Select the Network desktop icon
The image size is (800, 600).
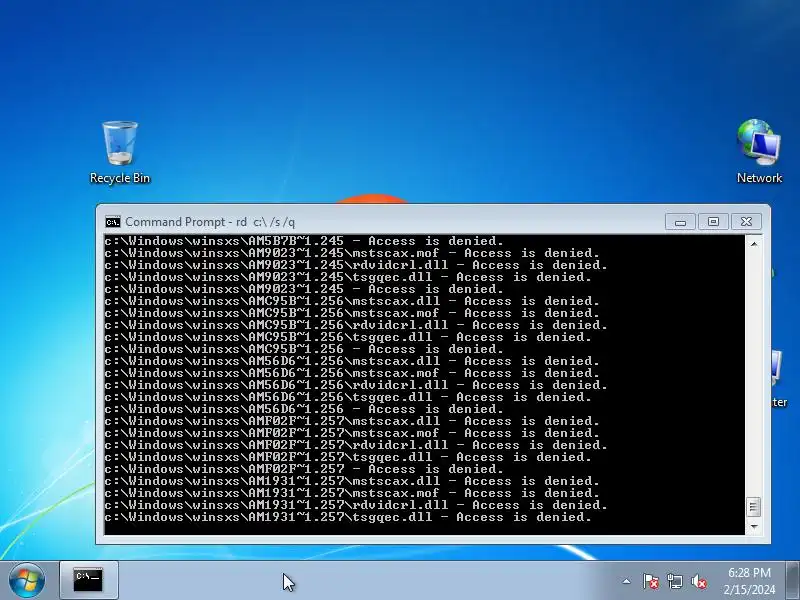click(x=759, y=152)
